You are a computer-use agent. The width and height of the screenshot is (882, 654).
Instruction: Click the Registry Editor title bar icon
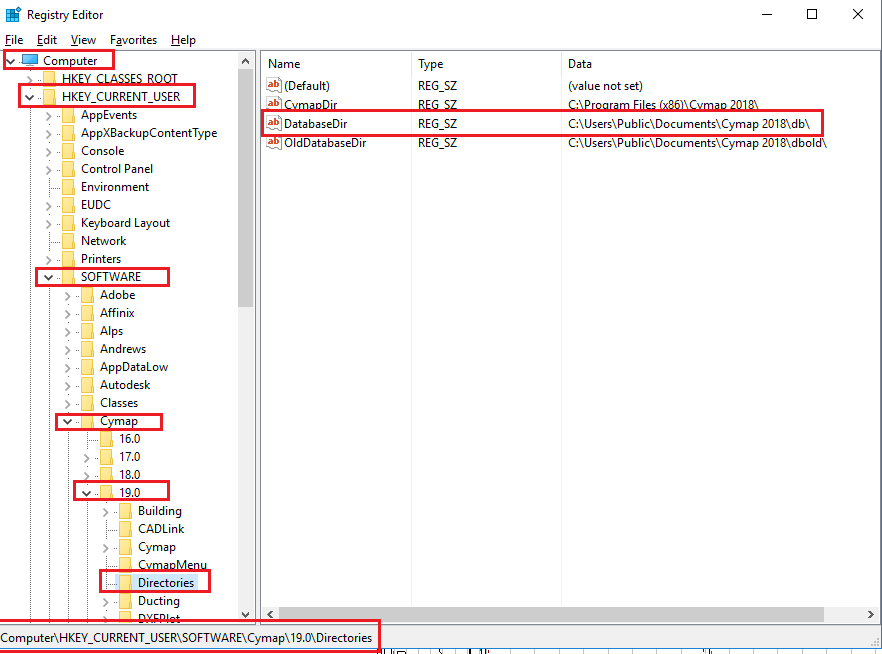(x=13, y=14)
